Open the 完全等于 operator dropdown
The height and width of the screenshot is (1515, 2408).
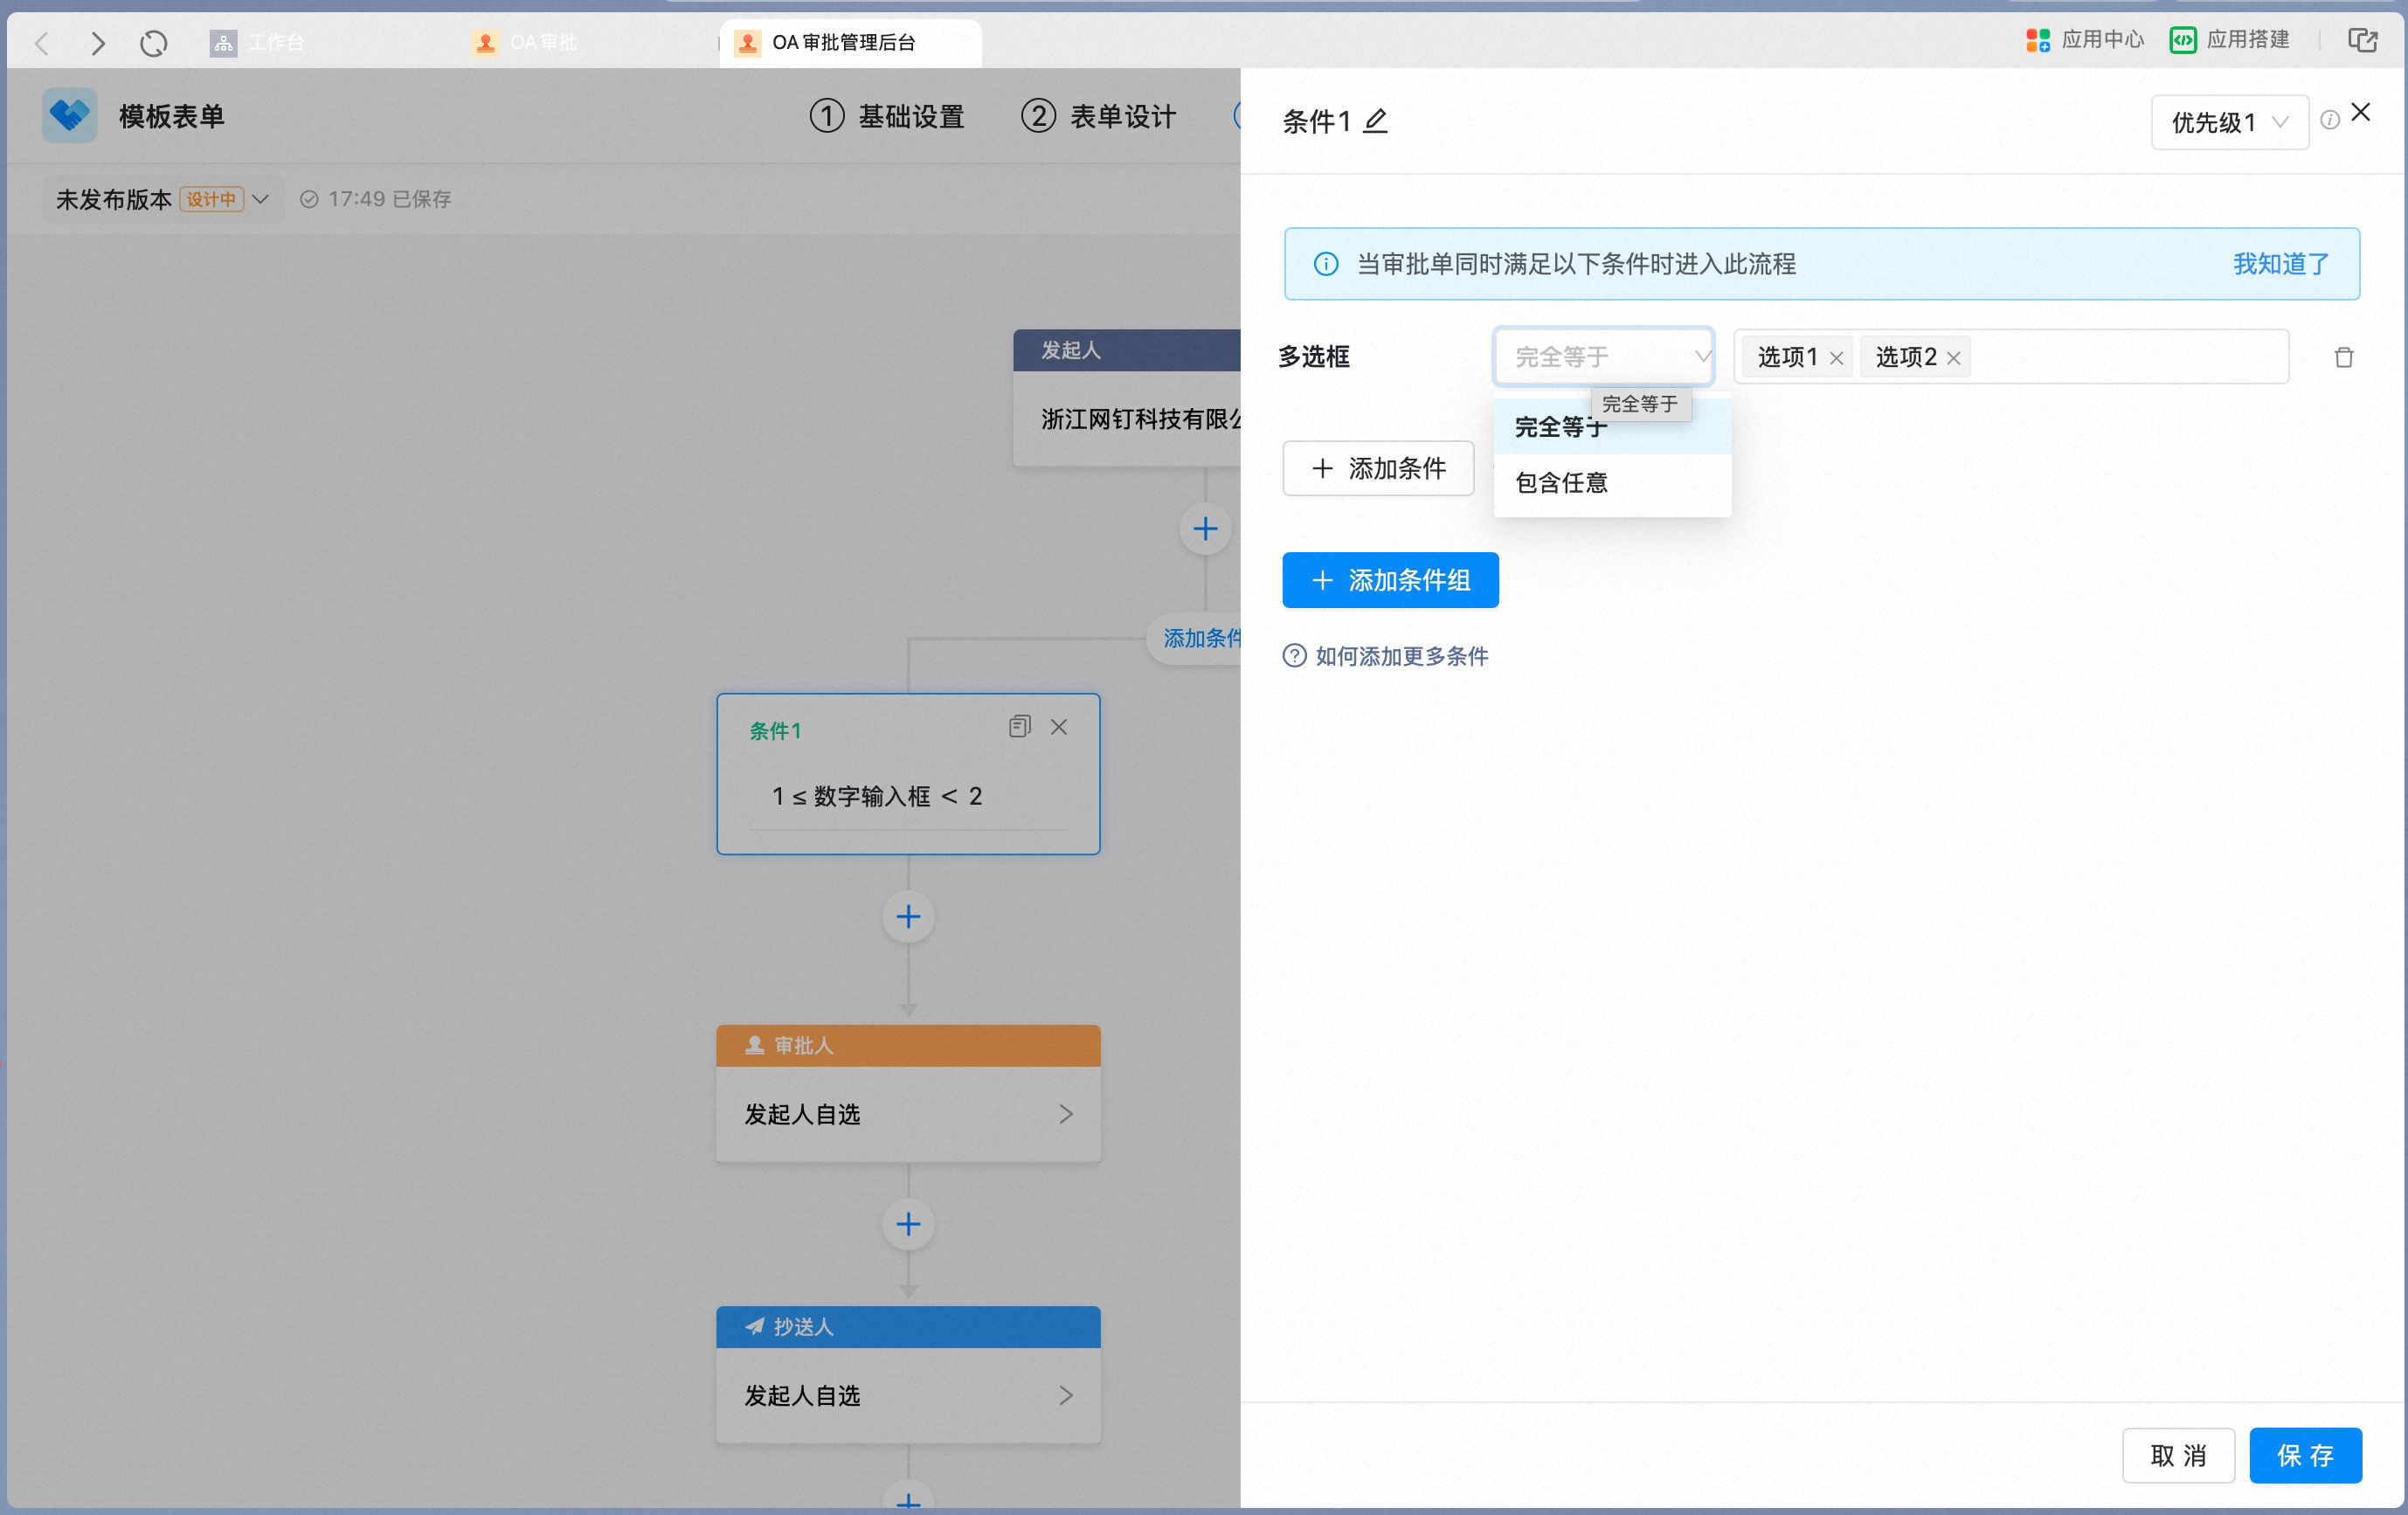tap(1603, 357)
